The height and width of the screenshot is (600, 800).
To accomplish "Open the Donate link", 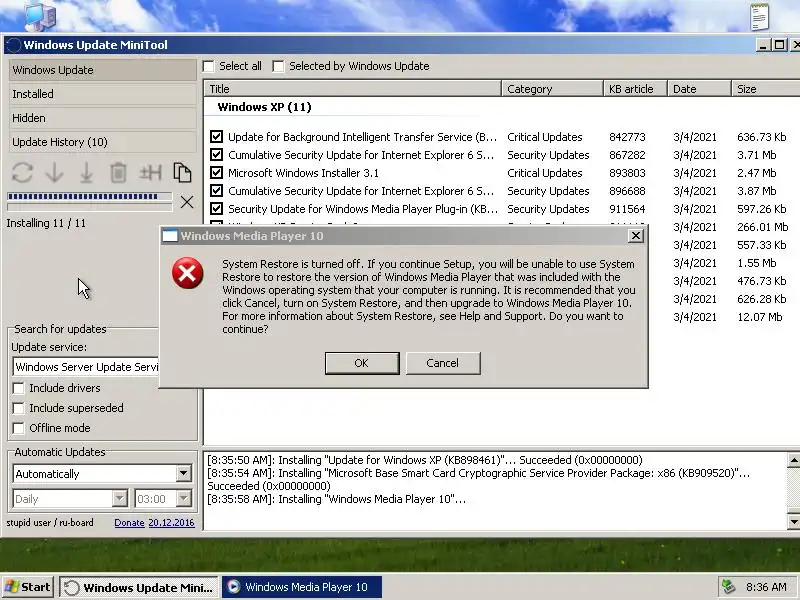I will tap(129, 522).
